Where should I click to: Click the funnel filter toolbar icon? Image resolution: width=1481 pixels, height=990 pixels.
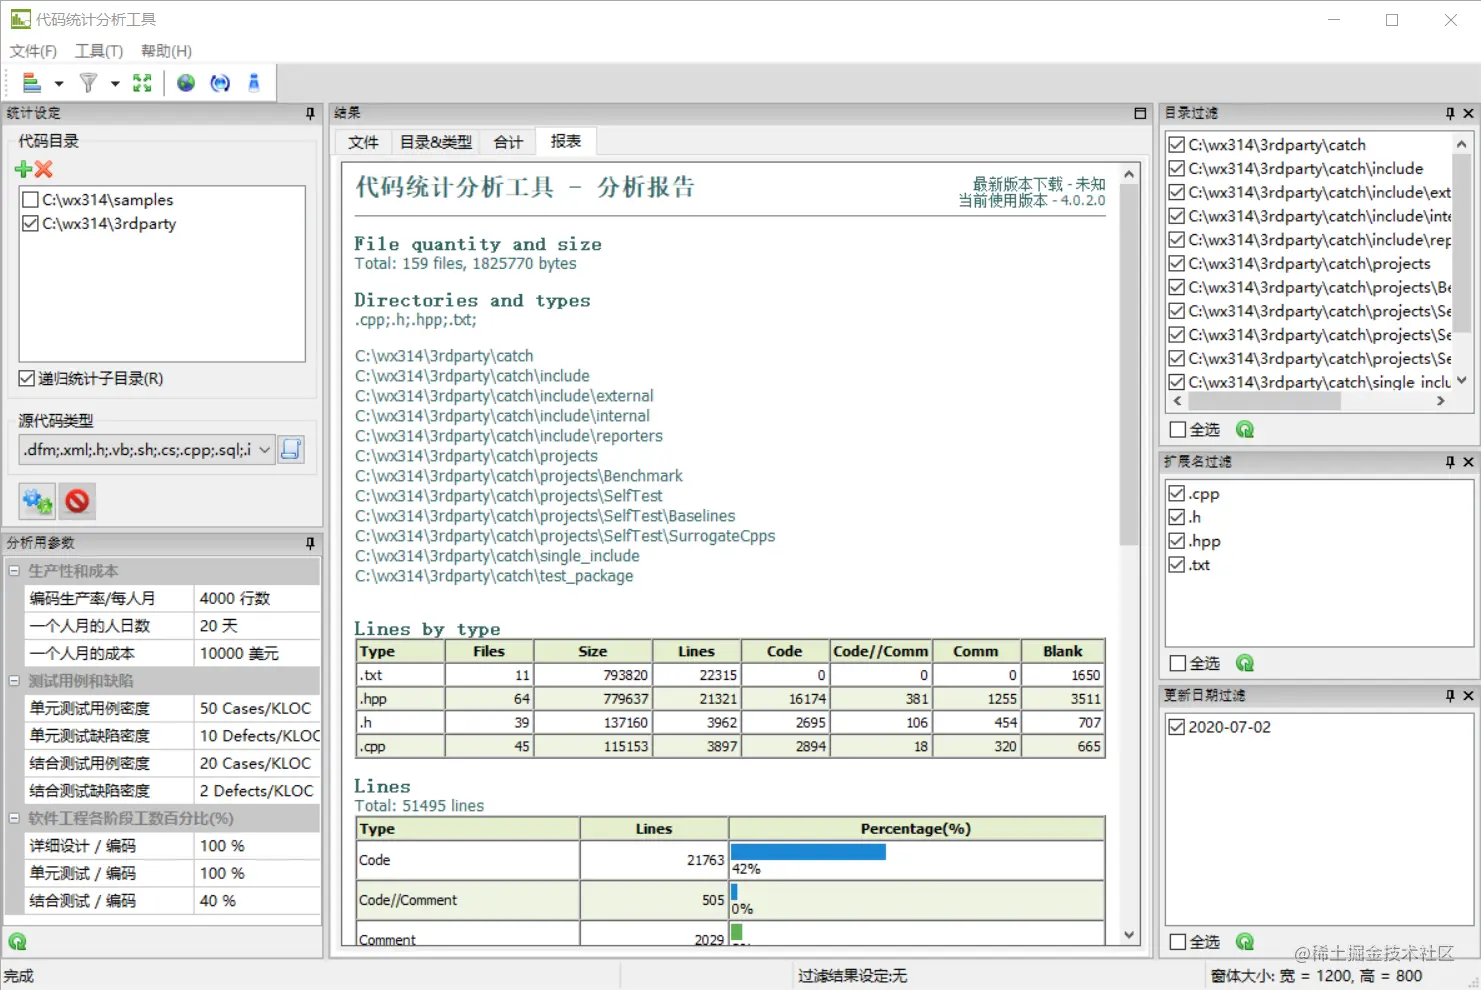pos(88,83)
